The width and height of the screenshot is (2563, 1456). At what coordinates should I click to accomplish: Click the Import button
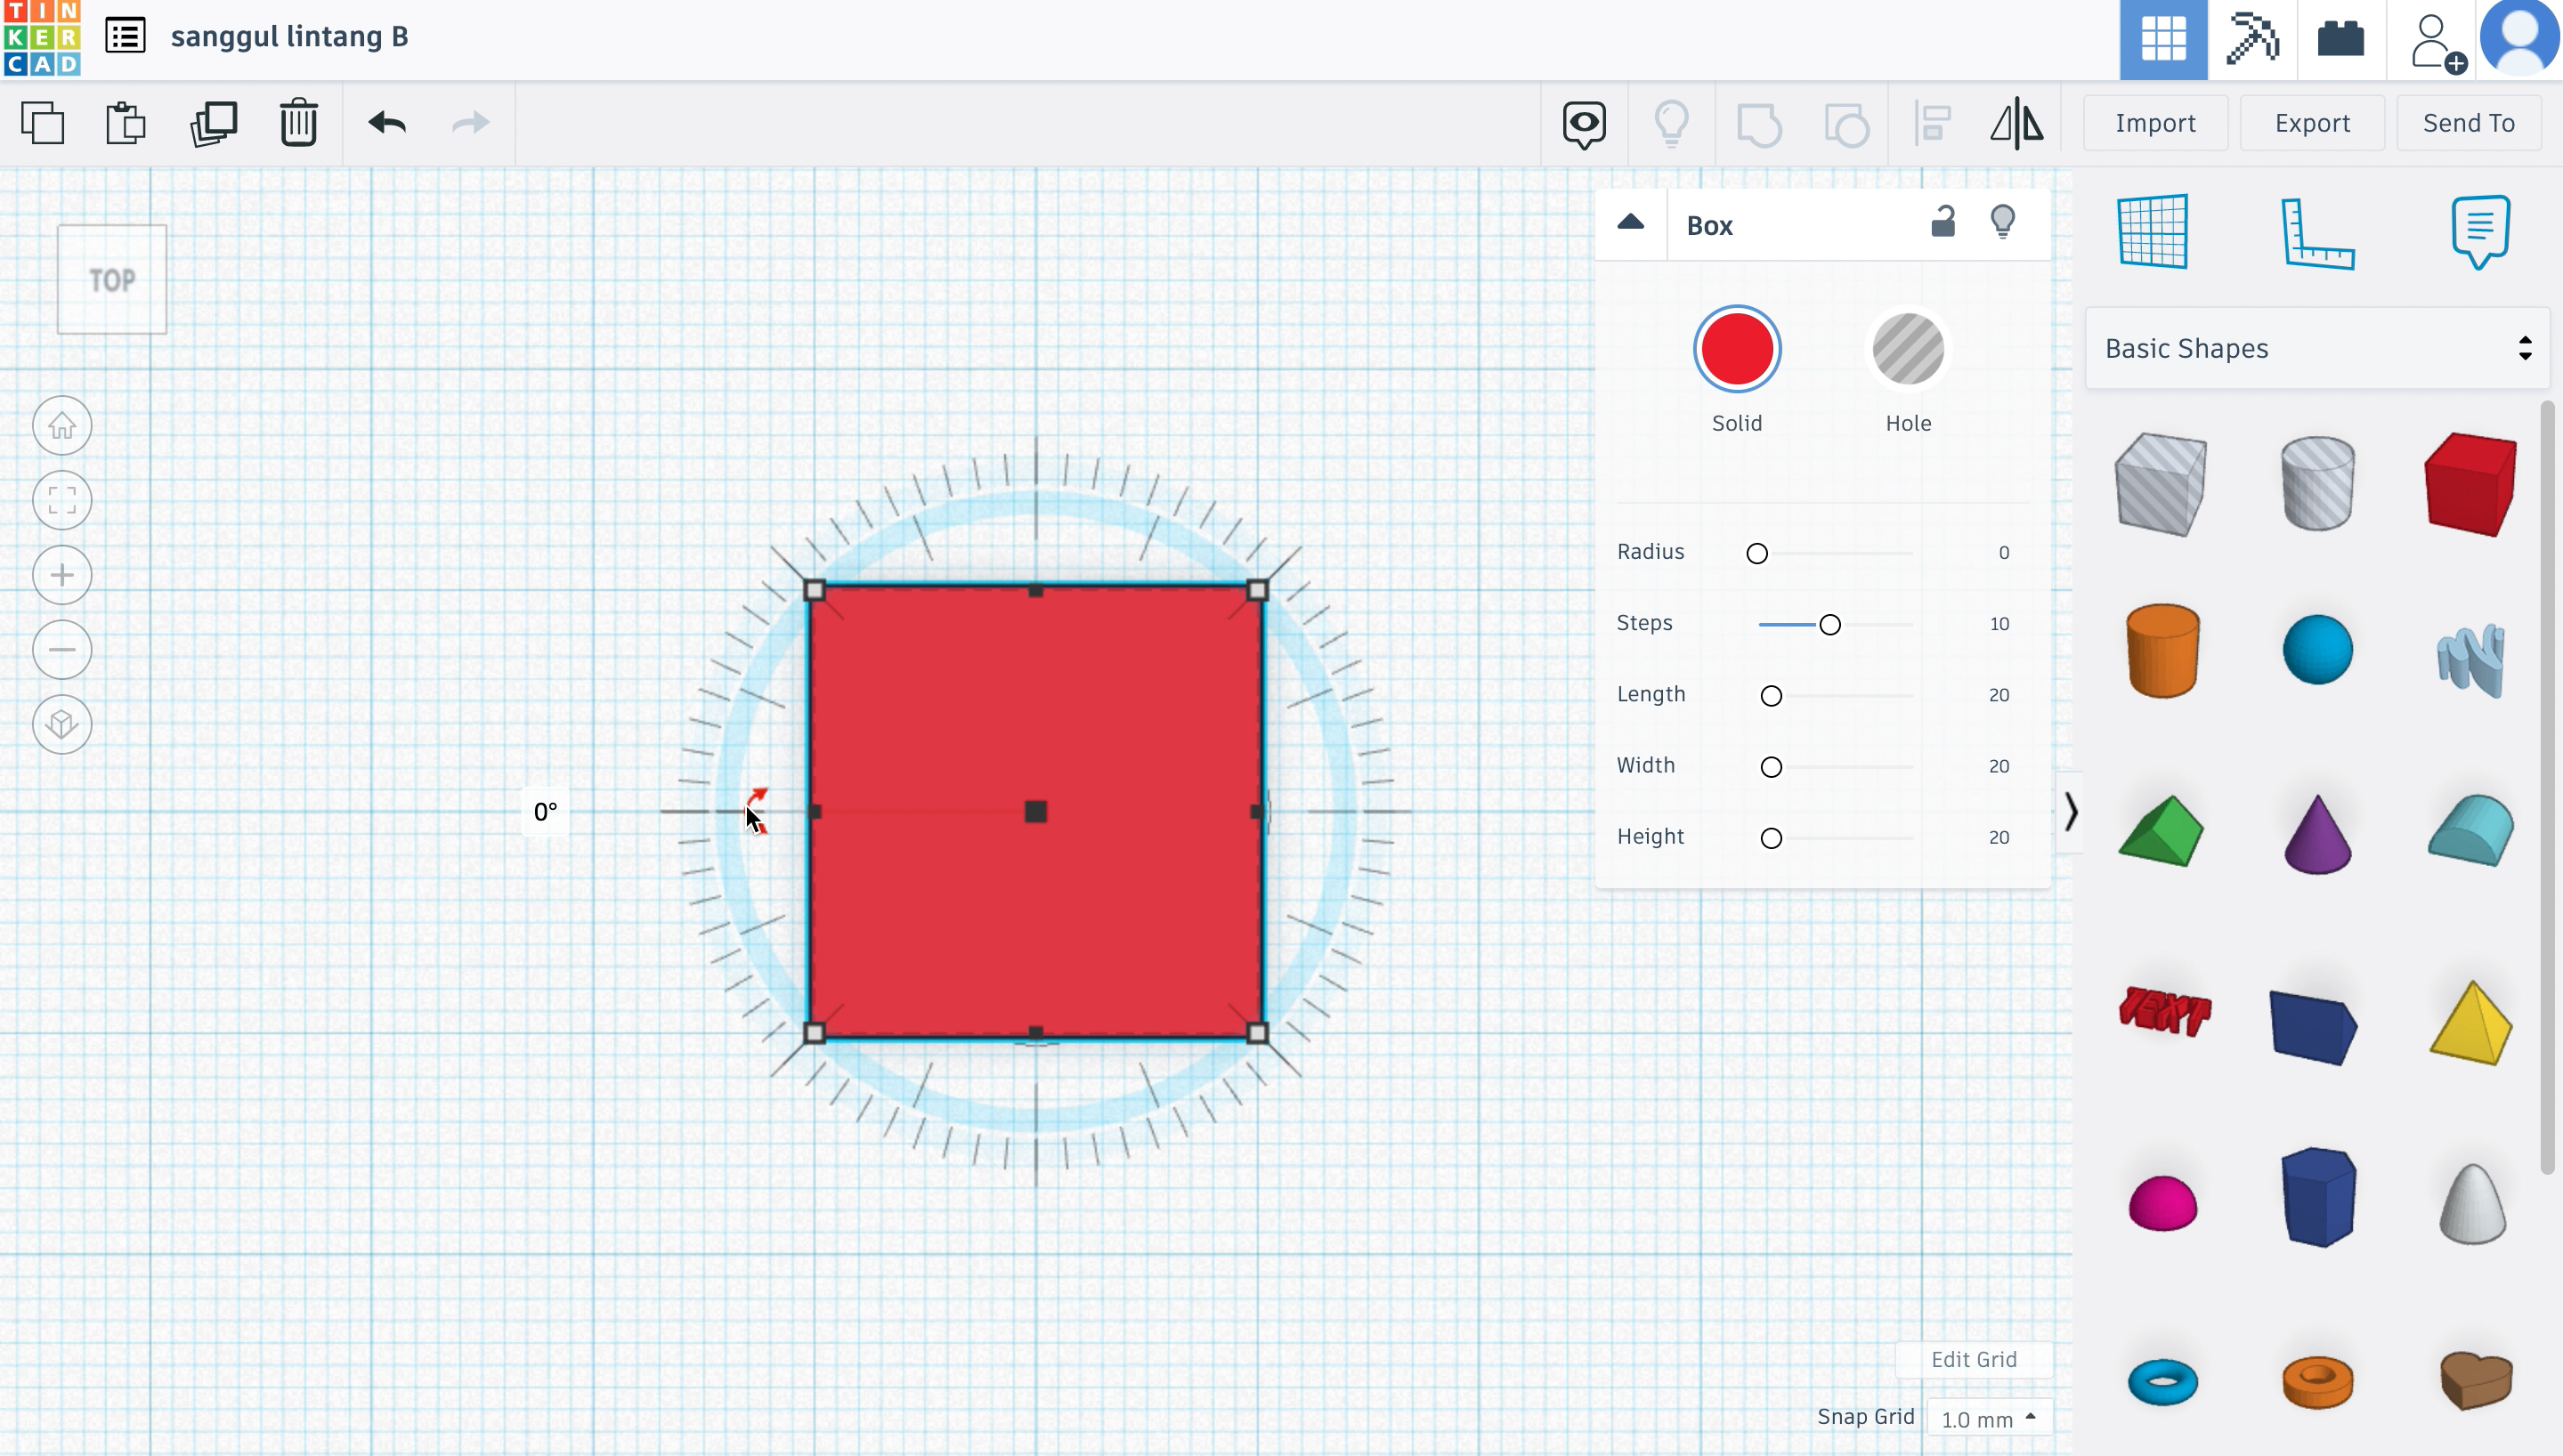point(2154,121)
